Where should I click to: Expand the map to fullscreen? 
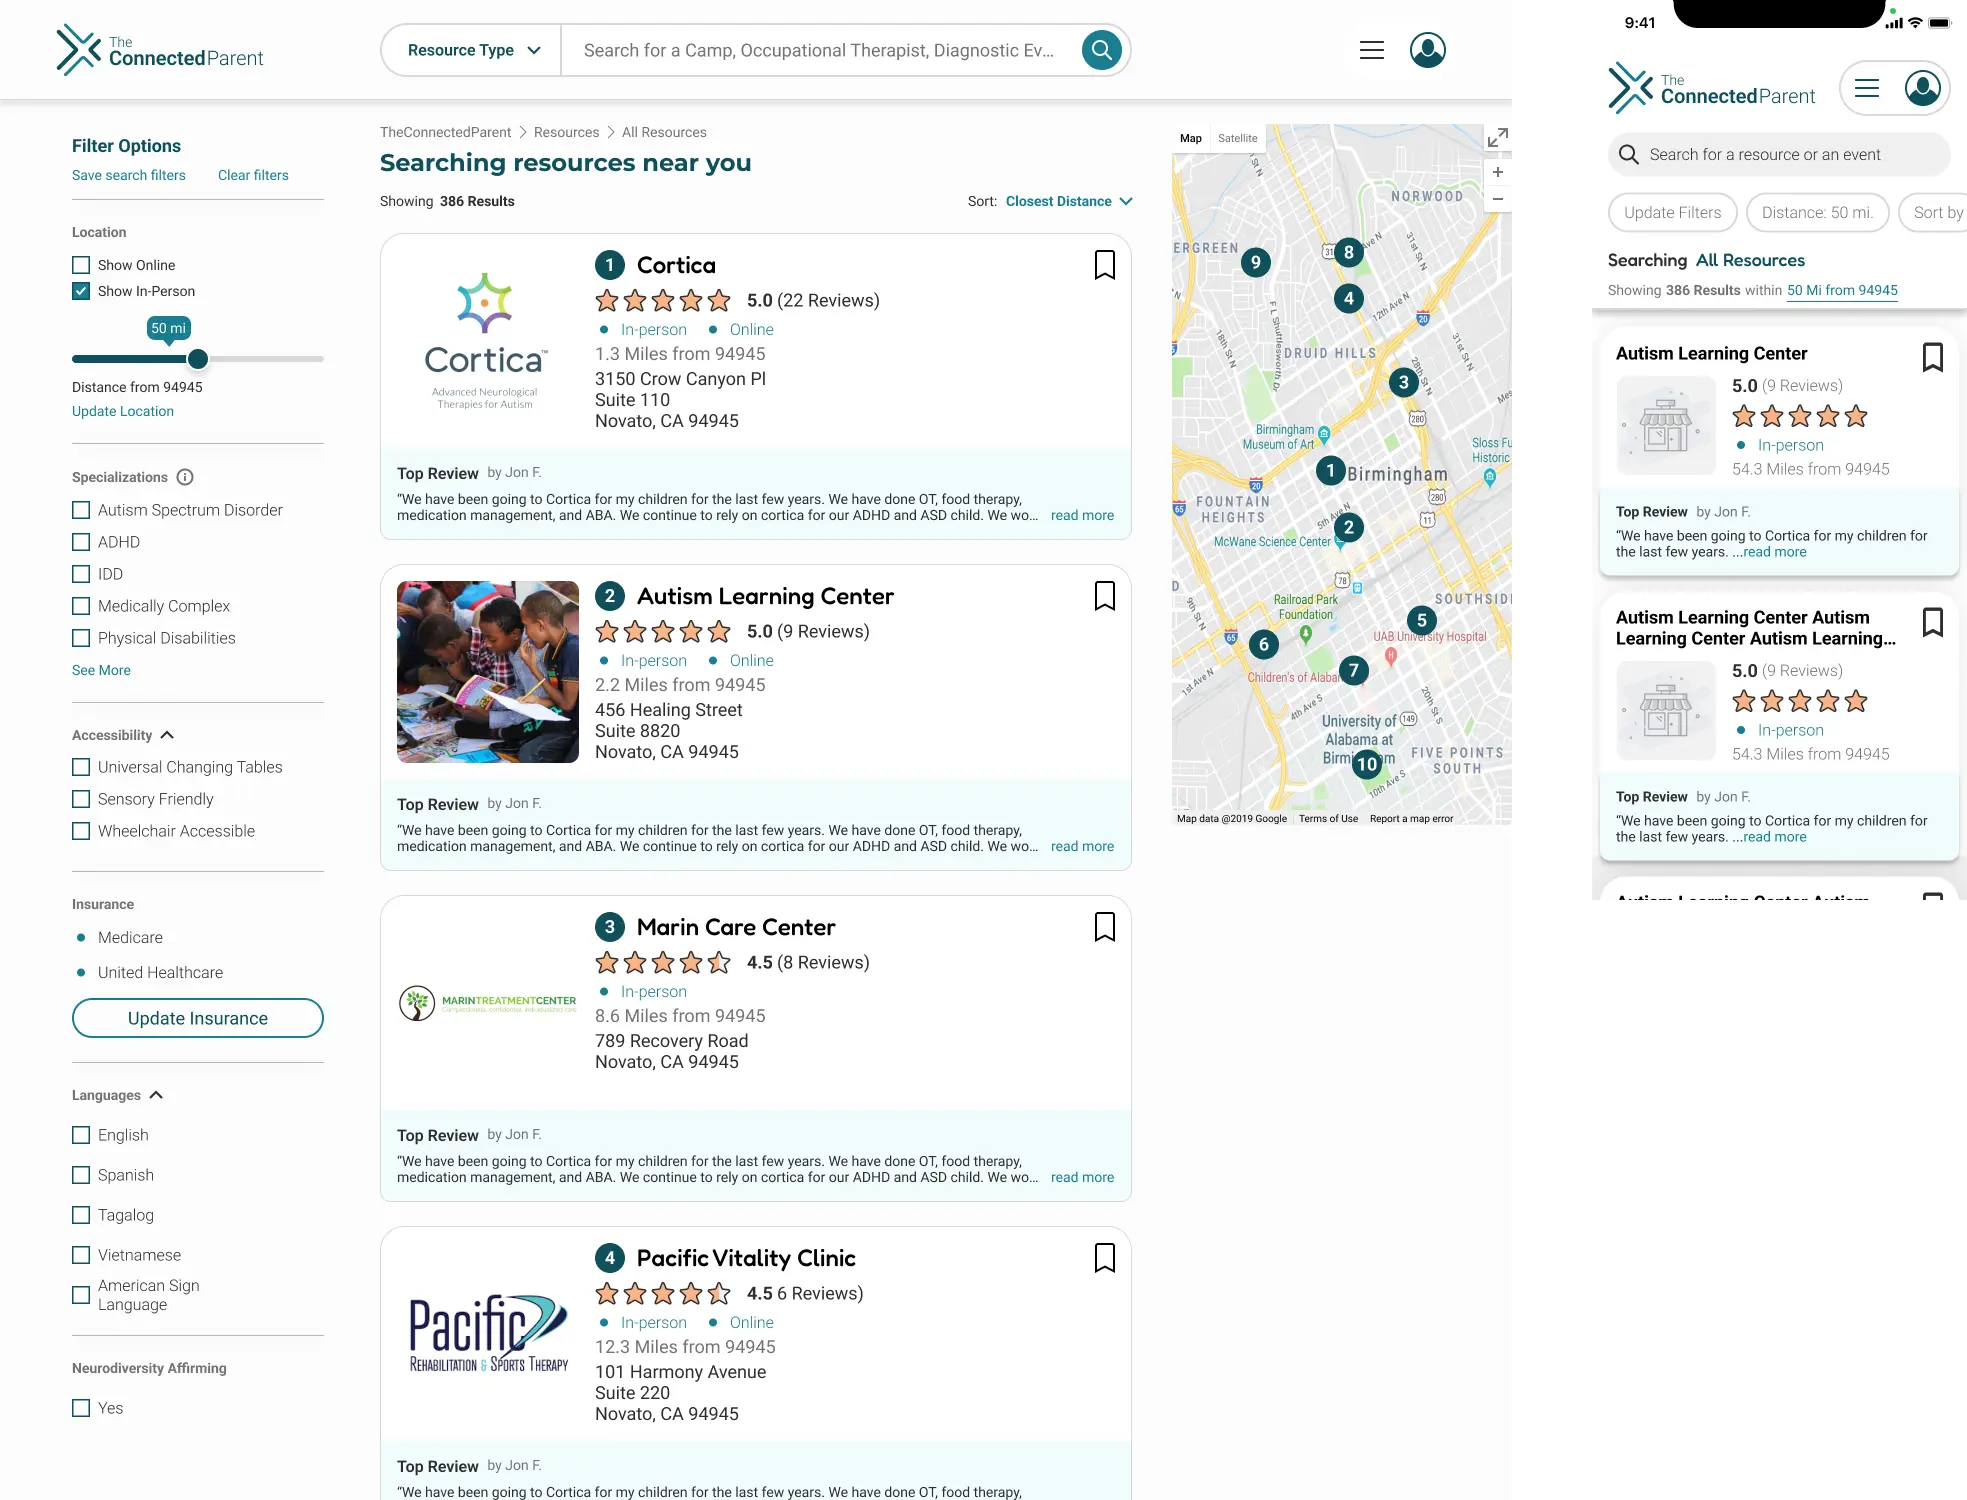pos(1496,137)
